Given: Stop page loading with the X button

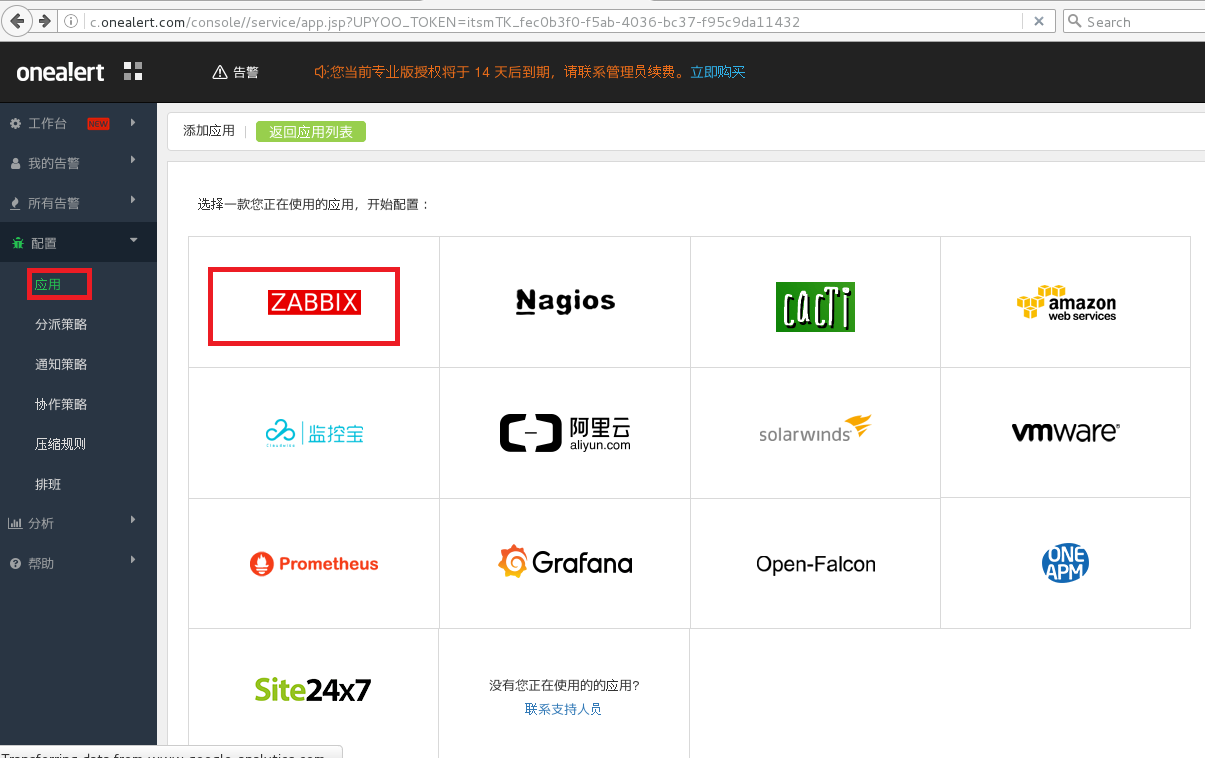Looking at the screenshot, I should [x=1039, y=21].
